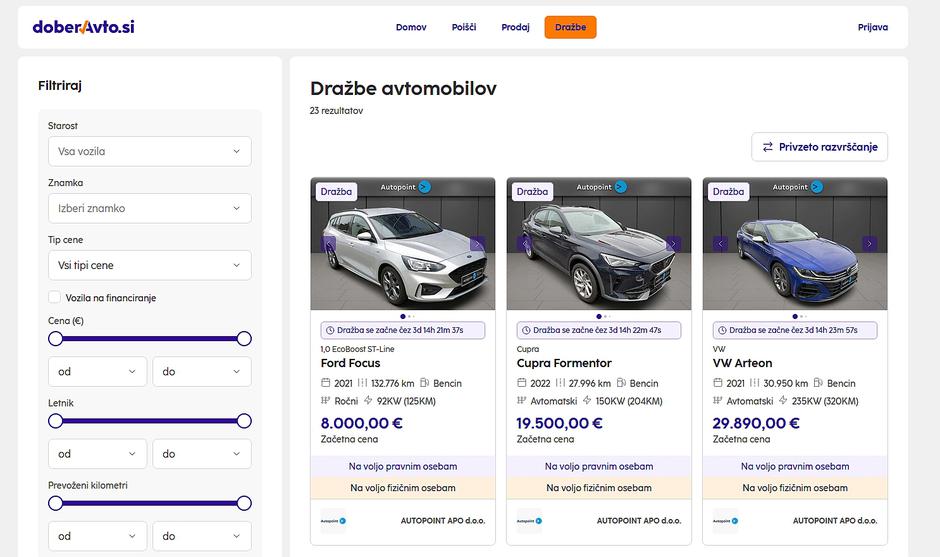Screen dimensions: 940x557
Task: Show next photo of VW Arteon
Action: [869, 244]
